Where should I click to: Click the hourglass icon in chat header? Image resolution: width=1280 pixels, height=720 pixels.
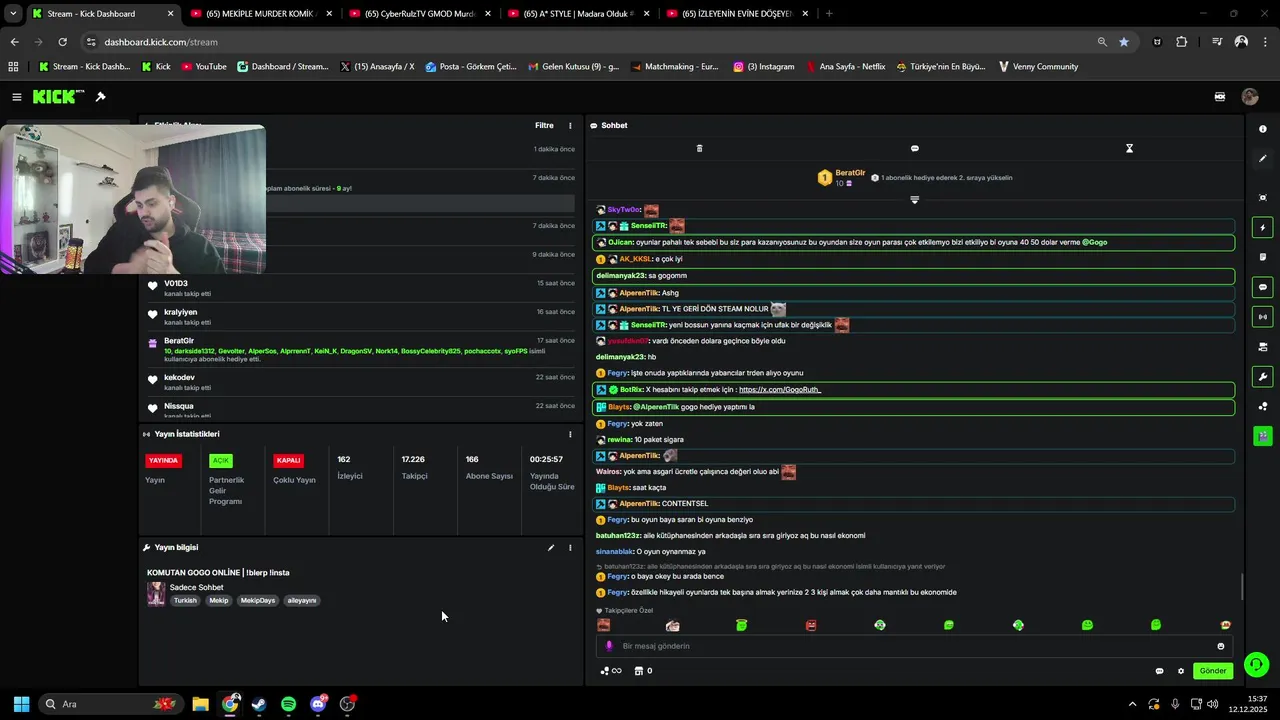point(1129,148)
